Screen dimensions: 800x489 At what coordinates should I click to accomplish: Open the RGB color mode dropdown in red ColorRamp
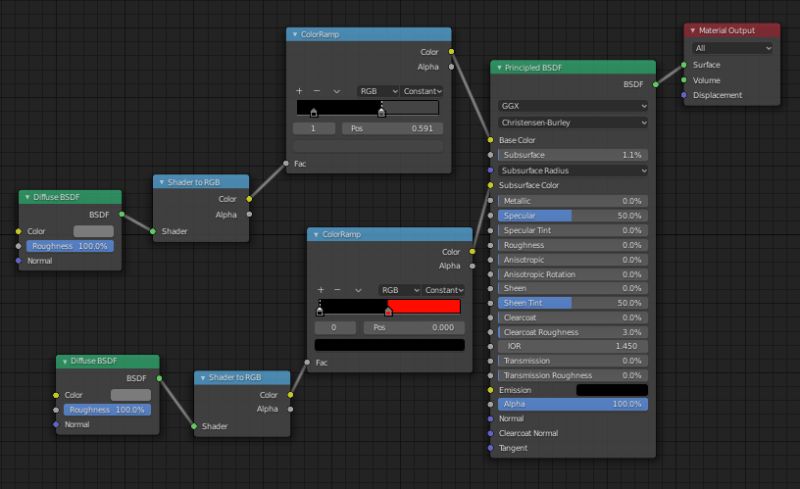coord(399,290)
